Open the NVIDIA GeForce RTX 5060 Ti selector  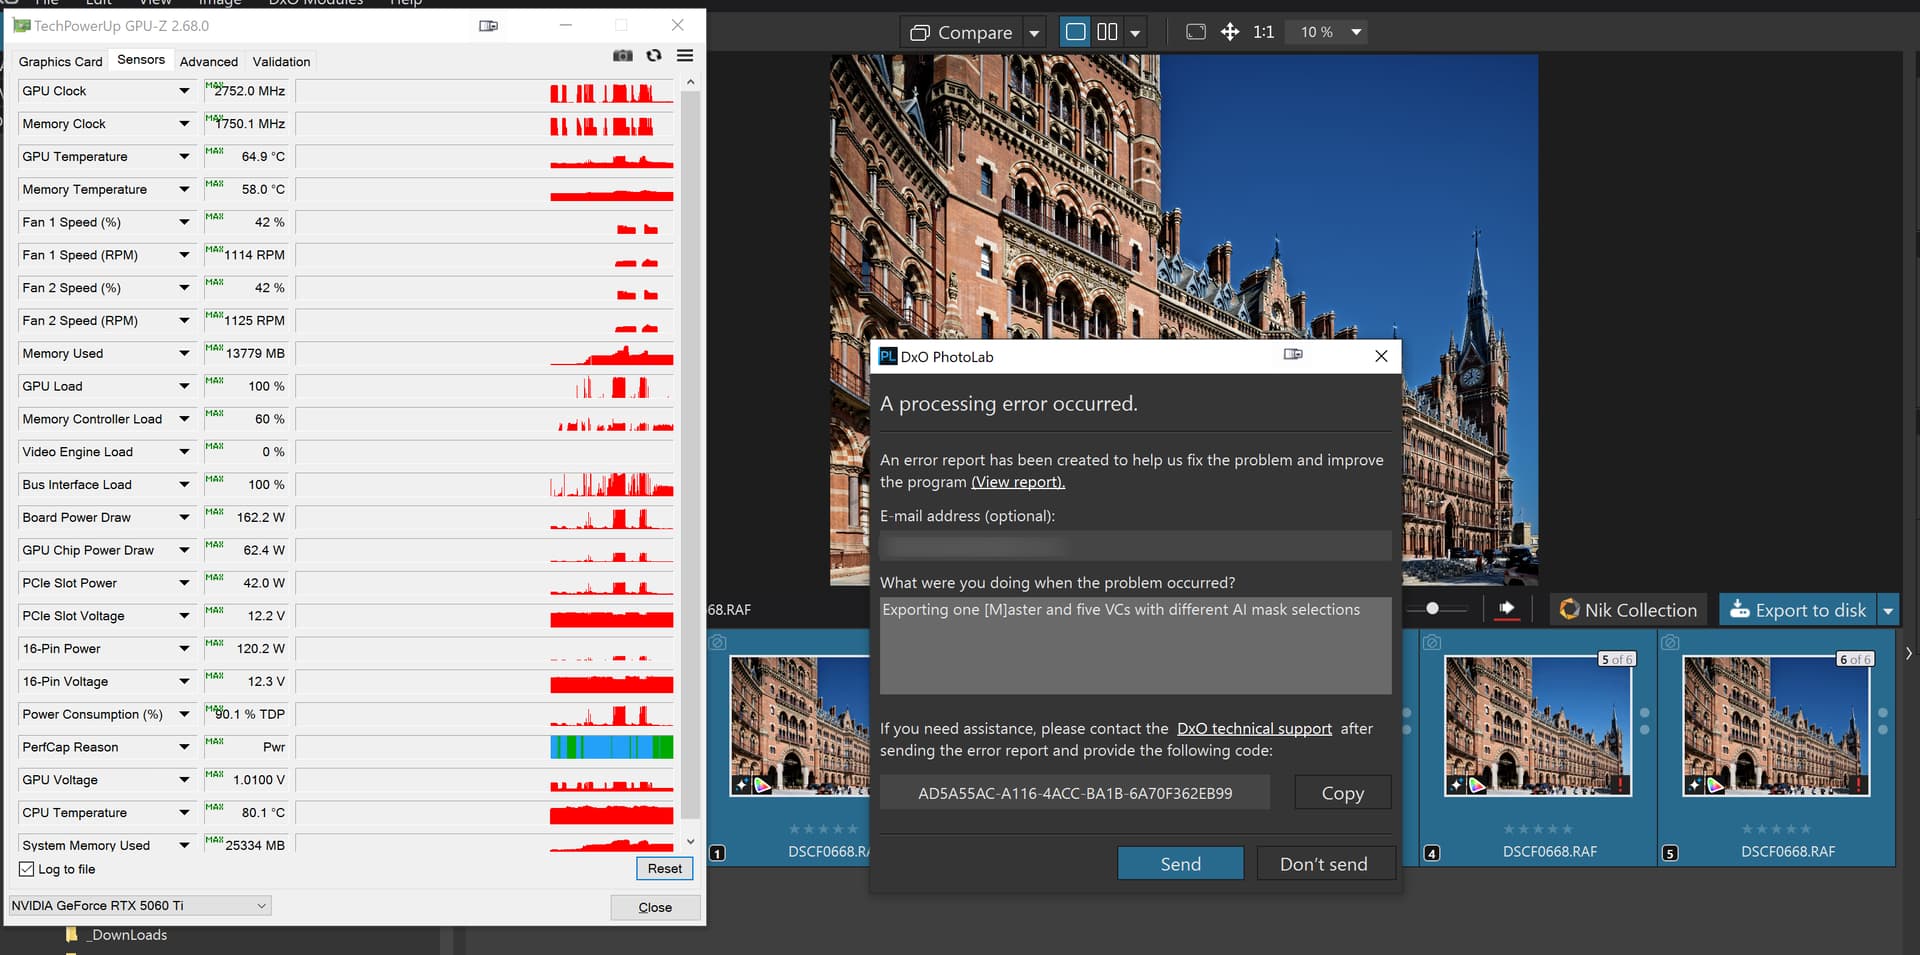coord(140,906)
